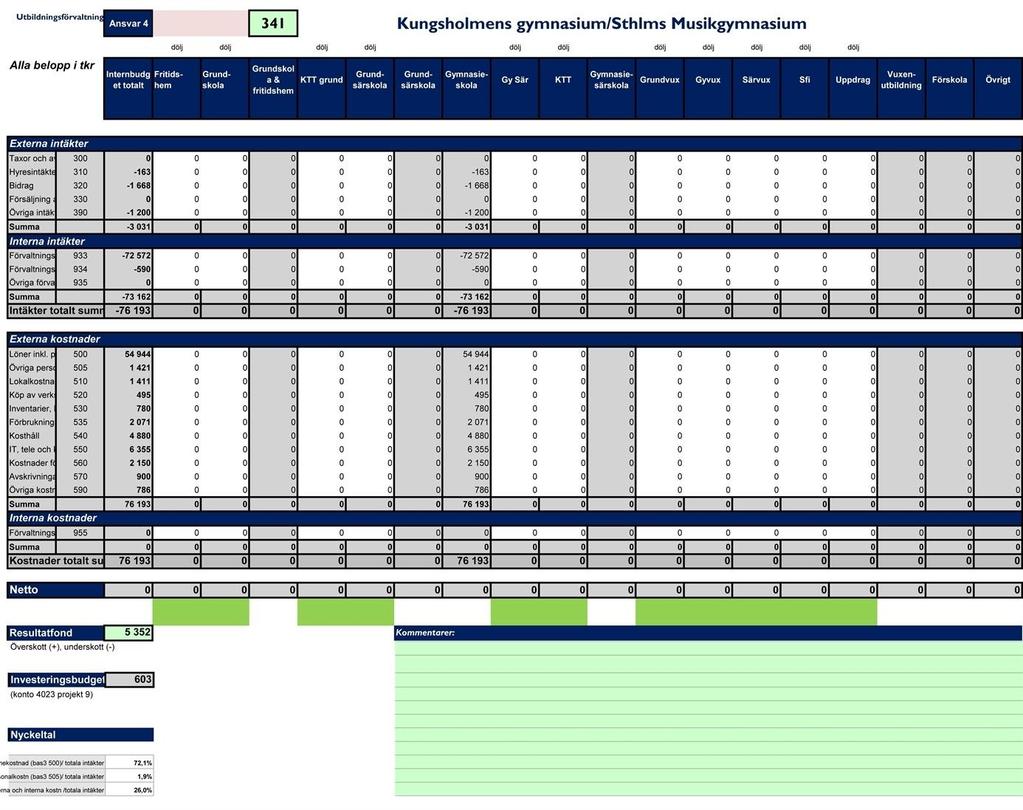
Task: Click the dölj link above Fritidshem column
Action: (177, 48)
